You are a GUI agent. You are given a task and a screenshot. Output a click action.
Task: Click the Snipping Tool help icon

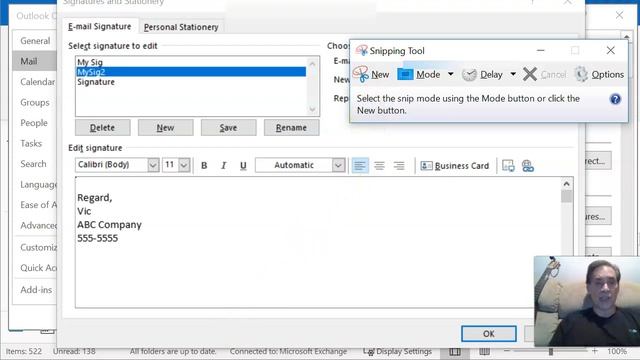(615, 99)
